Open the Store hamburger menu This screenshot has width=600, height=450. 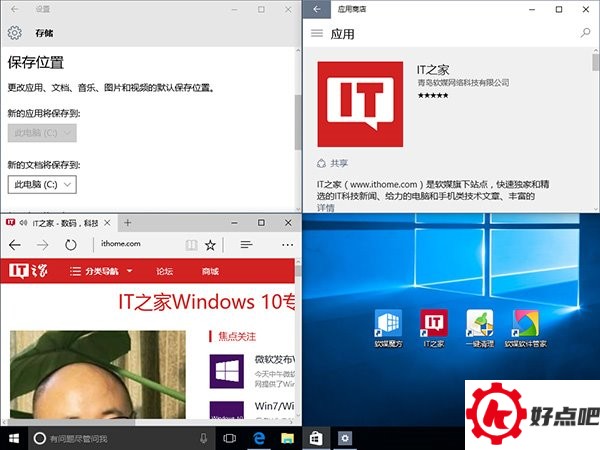click(x=317, y=33)
